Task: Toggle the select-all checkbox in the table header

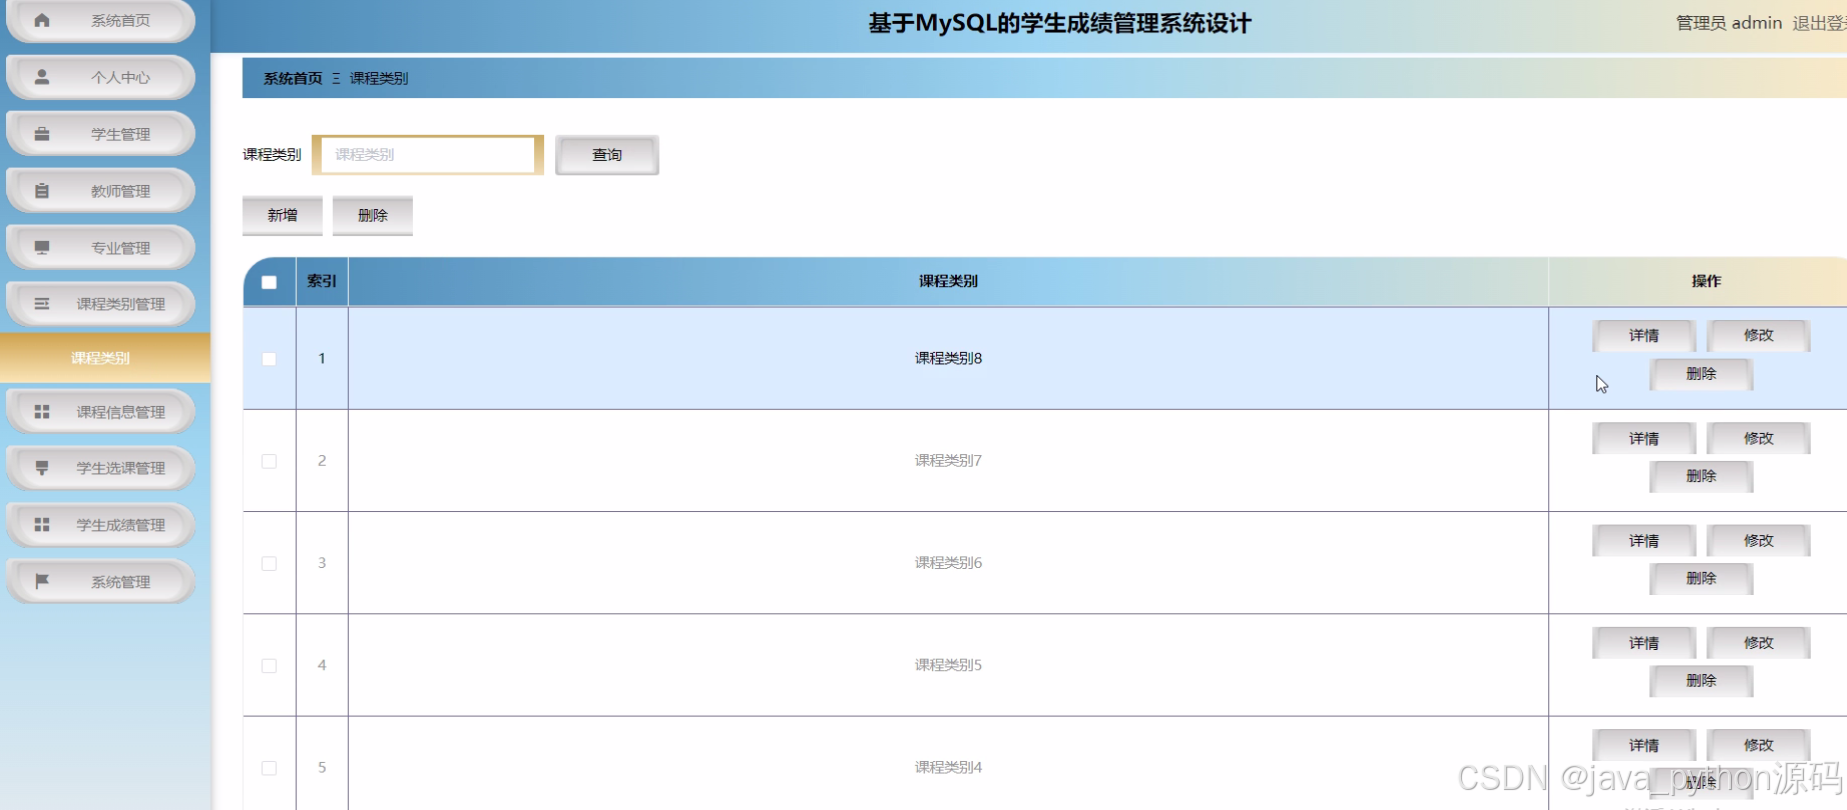Action: pyautogui.click(x=269, y=282)
